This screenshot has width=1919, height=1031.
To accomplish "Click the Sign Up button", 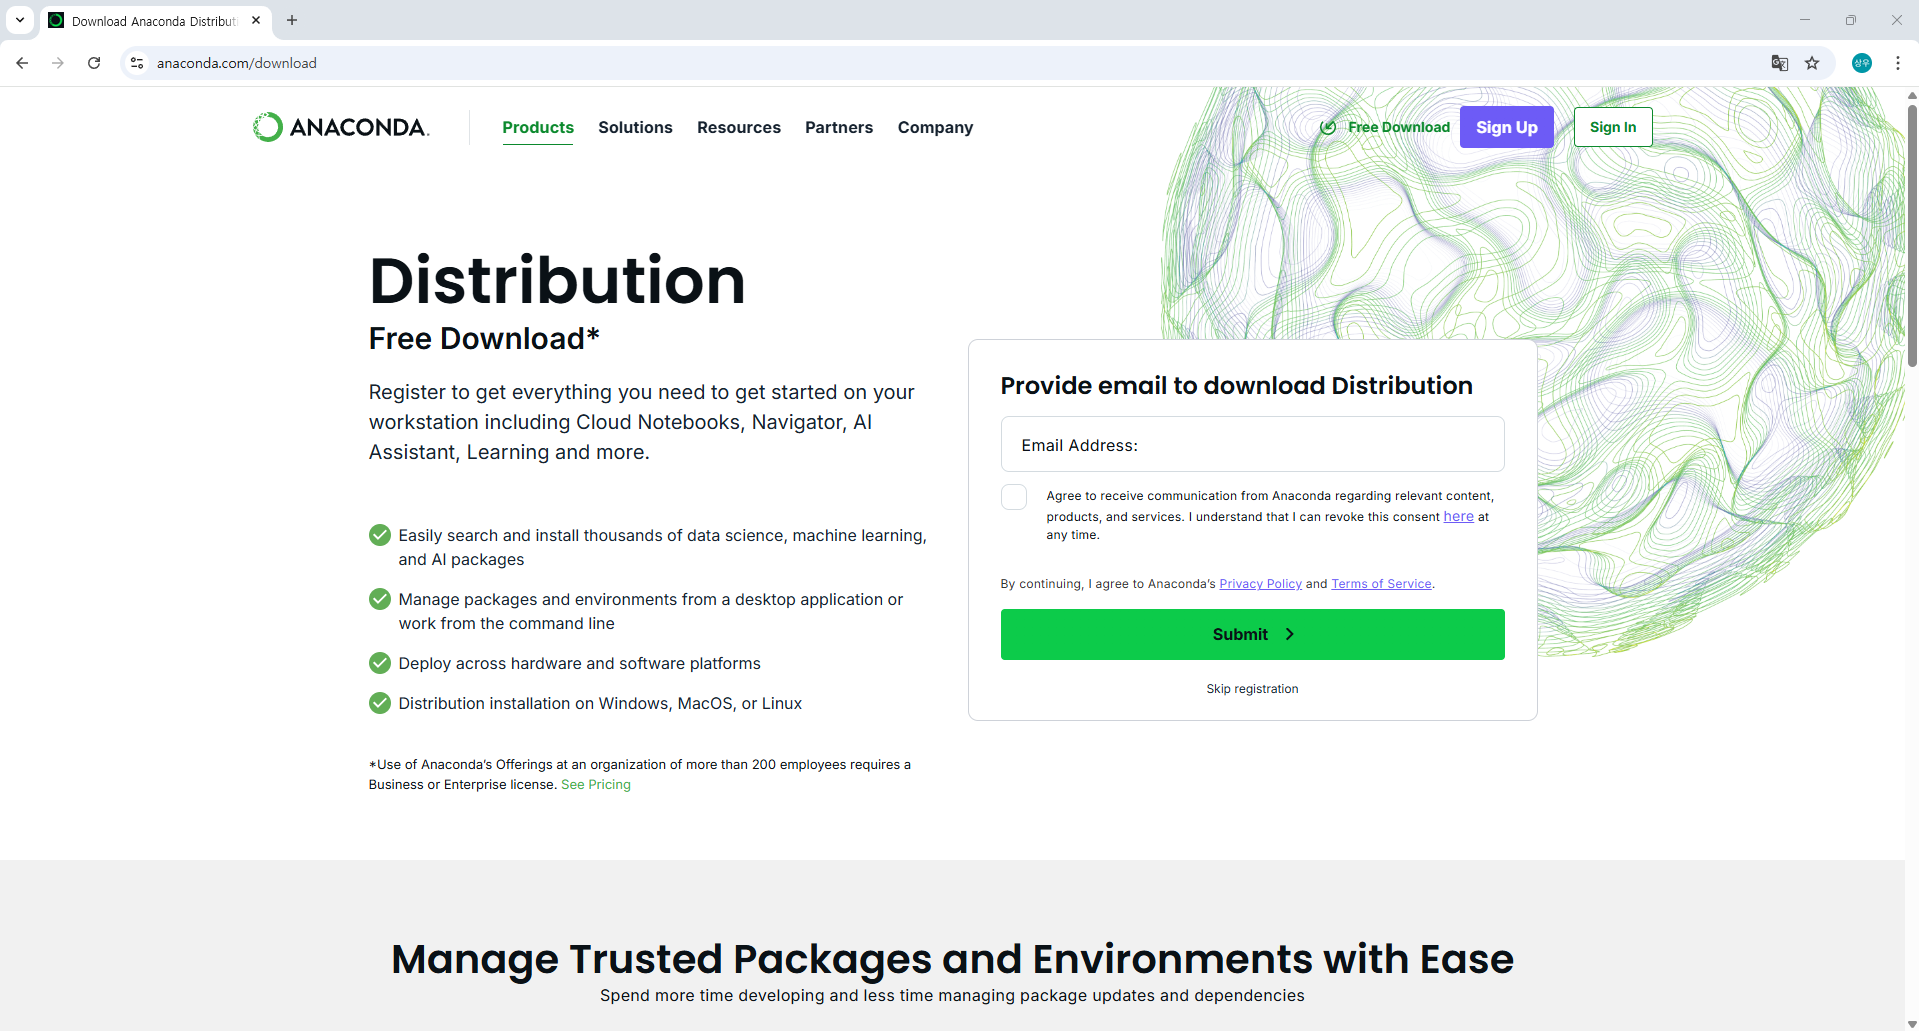I will [x=1507, y=127].
